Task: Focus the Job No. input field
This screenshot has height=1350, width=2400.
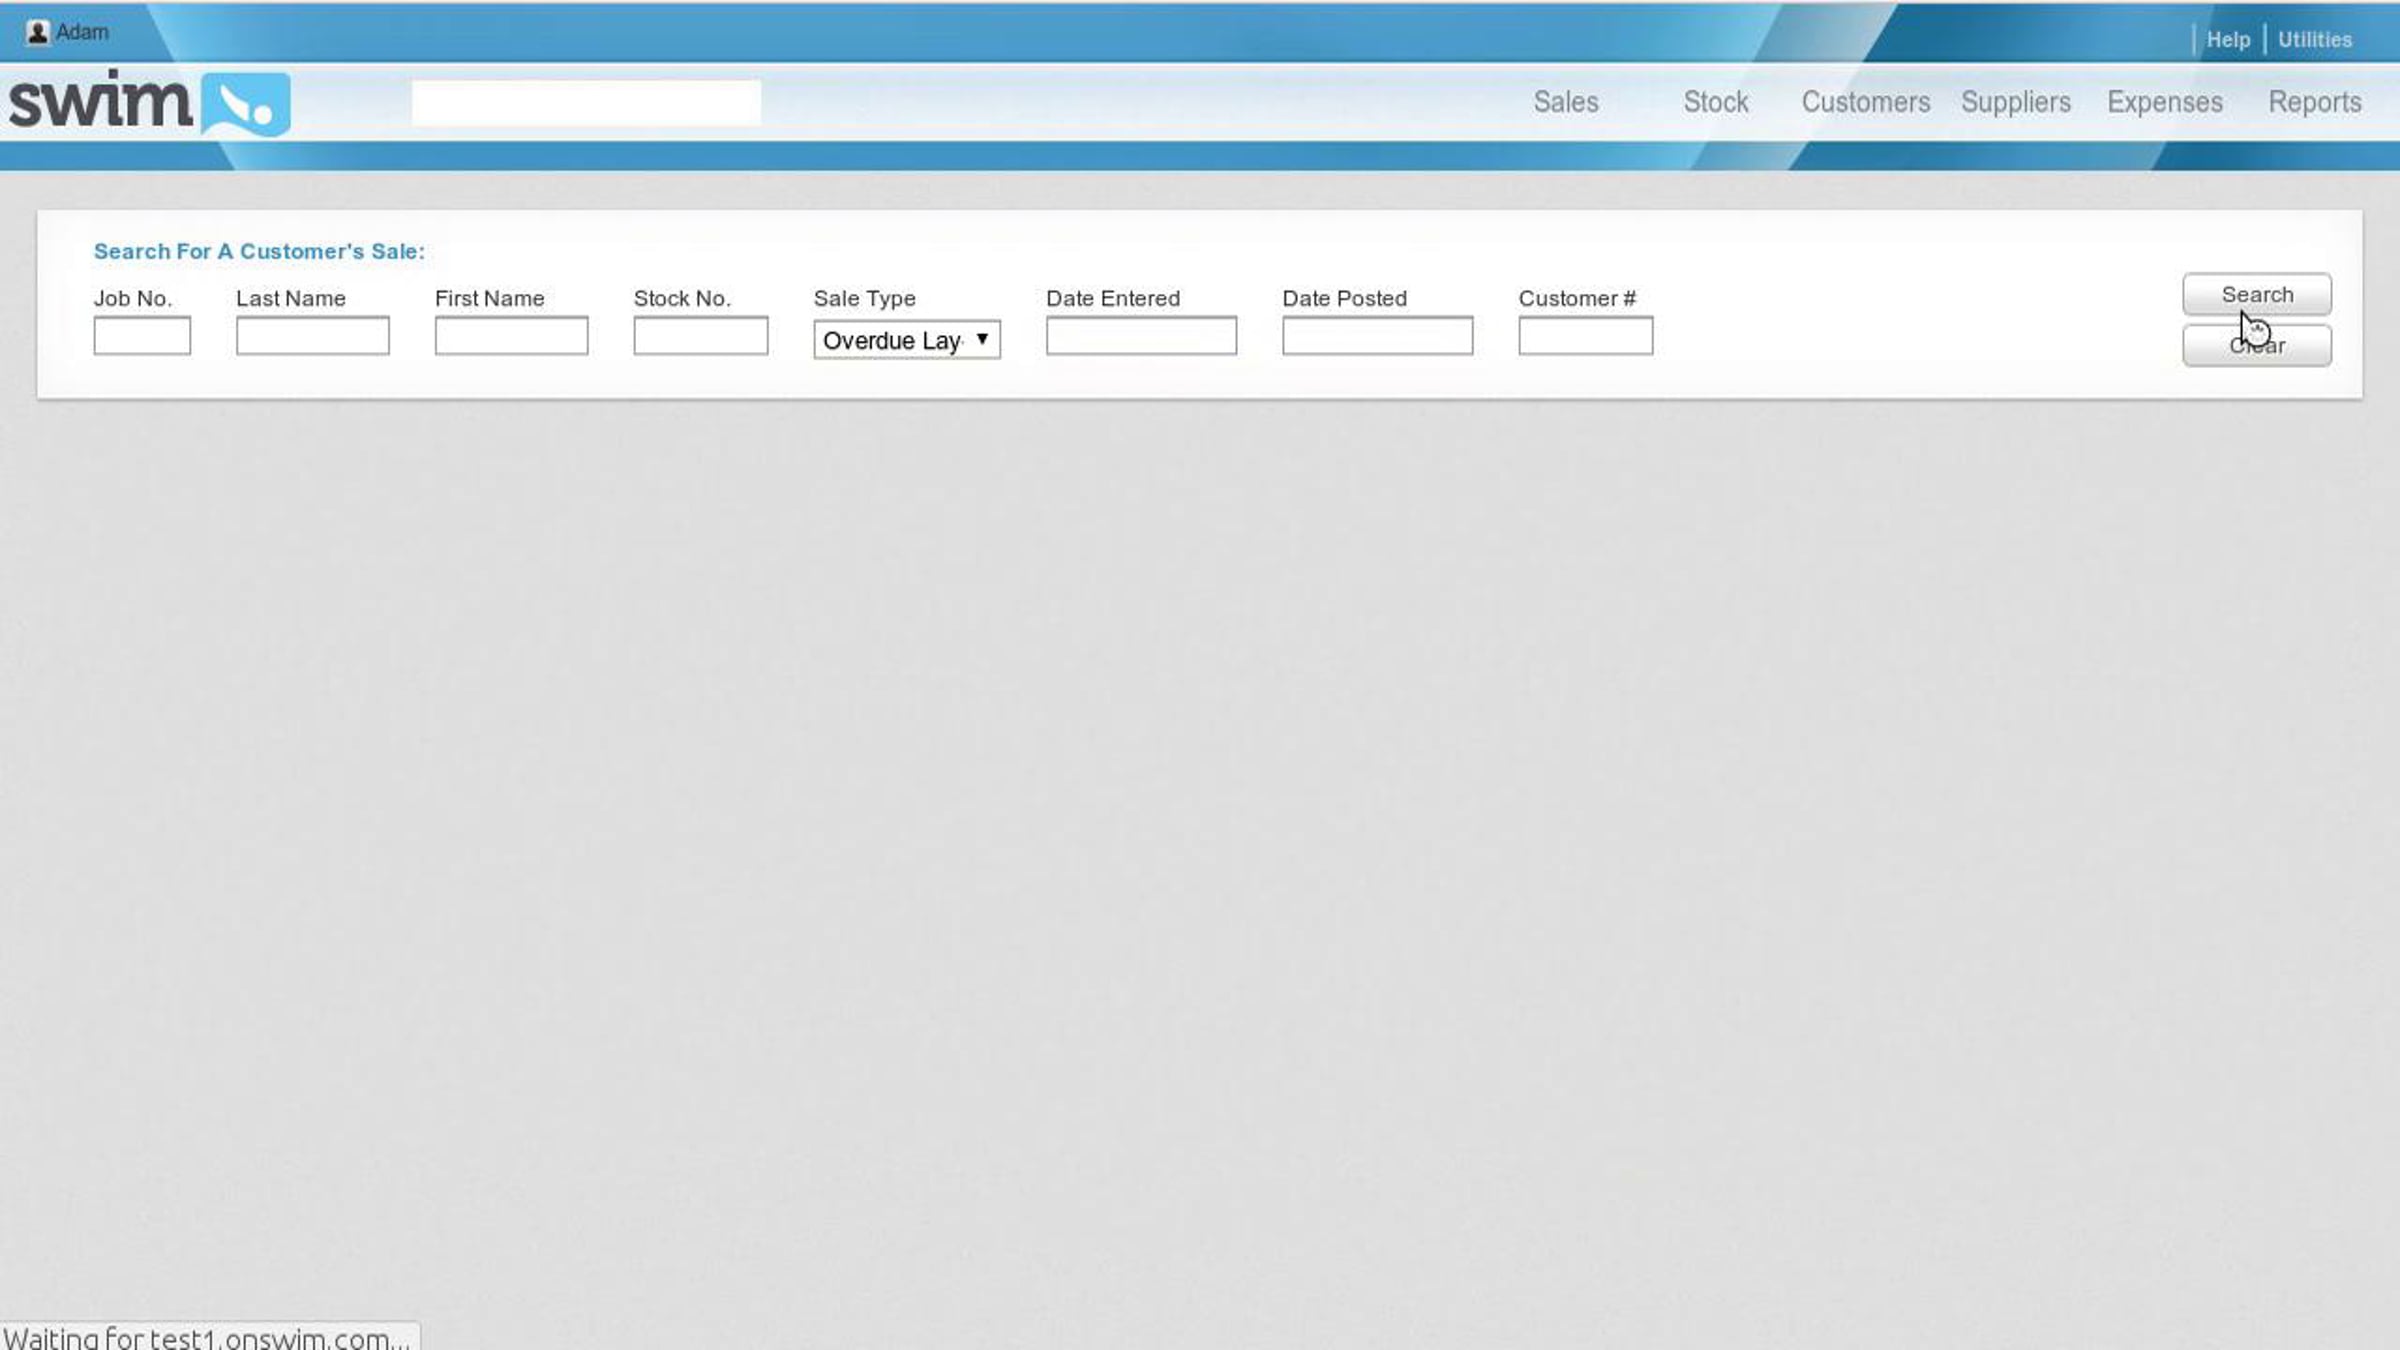Action: point(142,336)
